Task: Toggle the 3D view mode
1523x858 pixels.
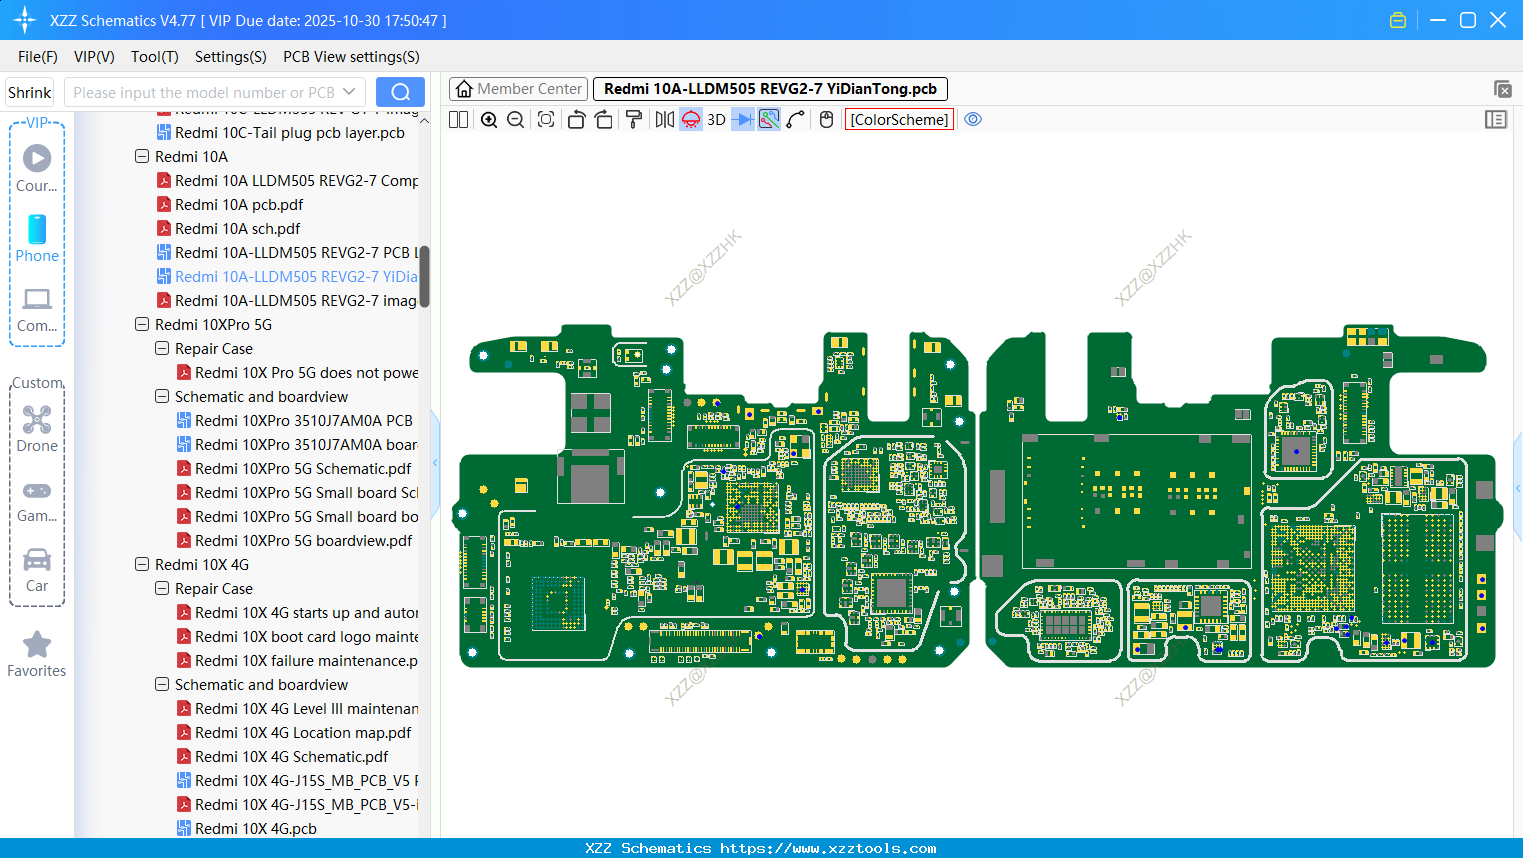Action: pos(715,119)
